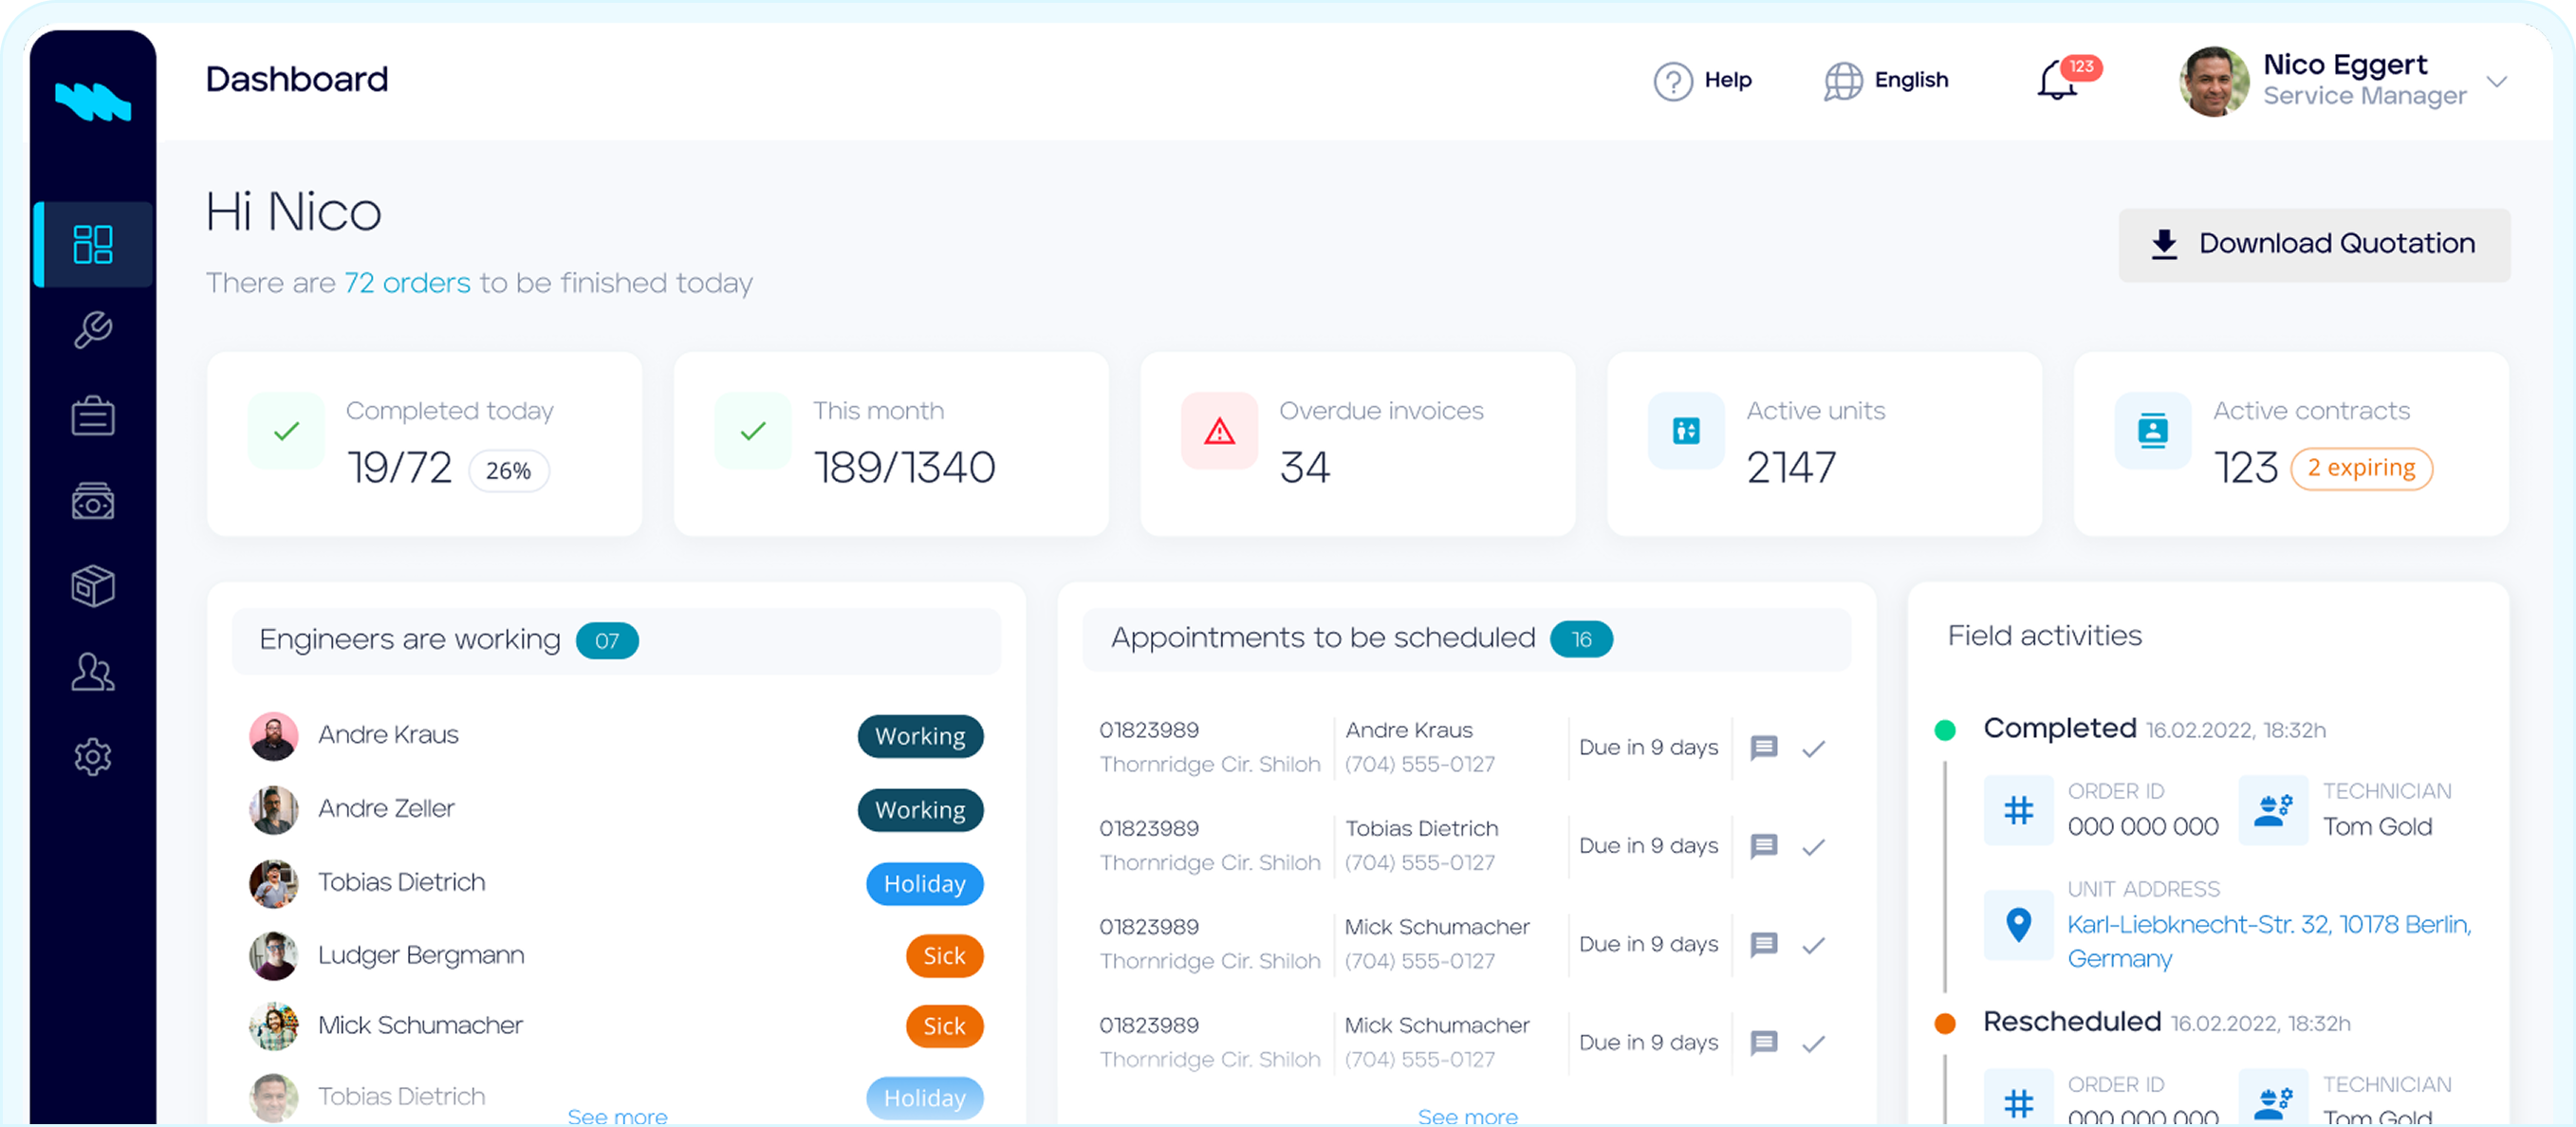Click the Download Quotation button

pos(2314,244)
